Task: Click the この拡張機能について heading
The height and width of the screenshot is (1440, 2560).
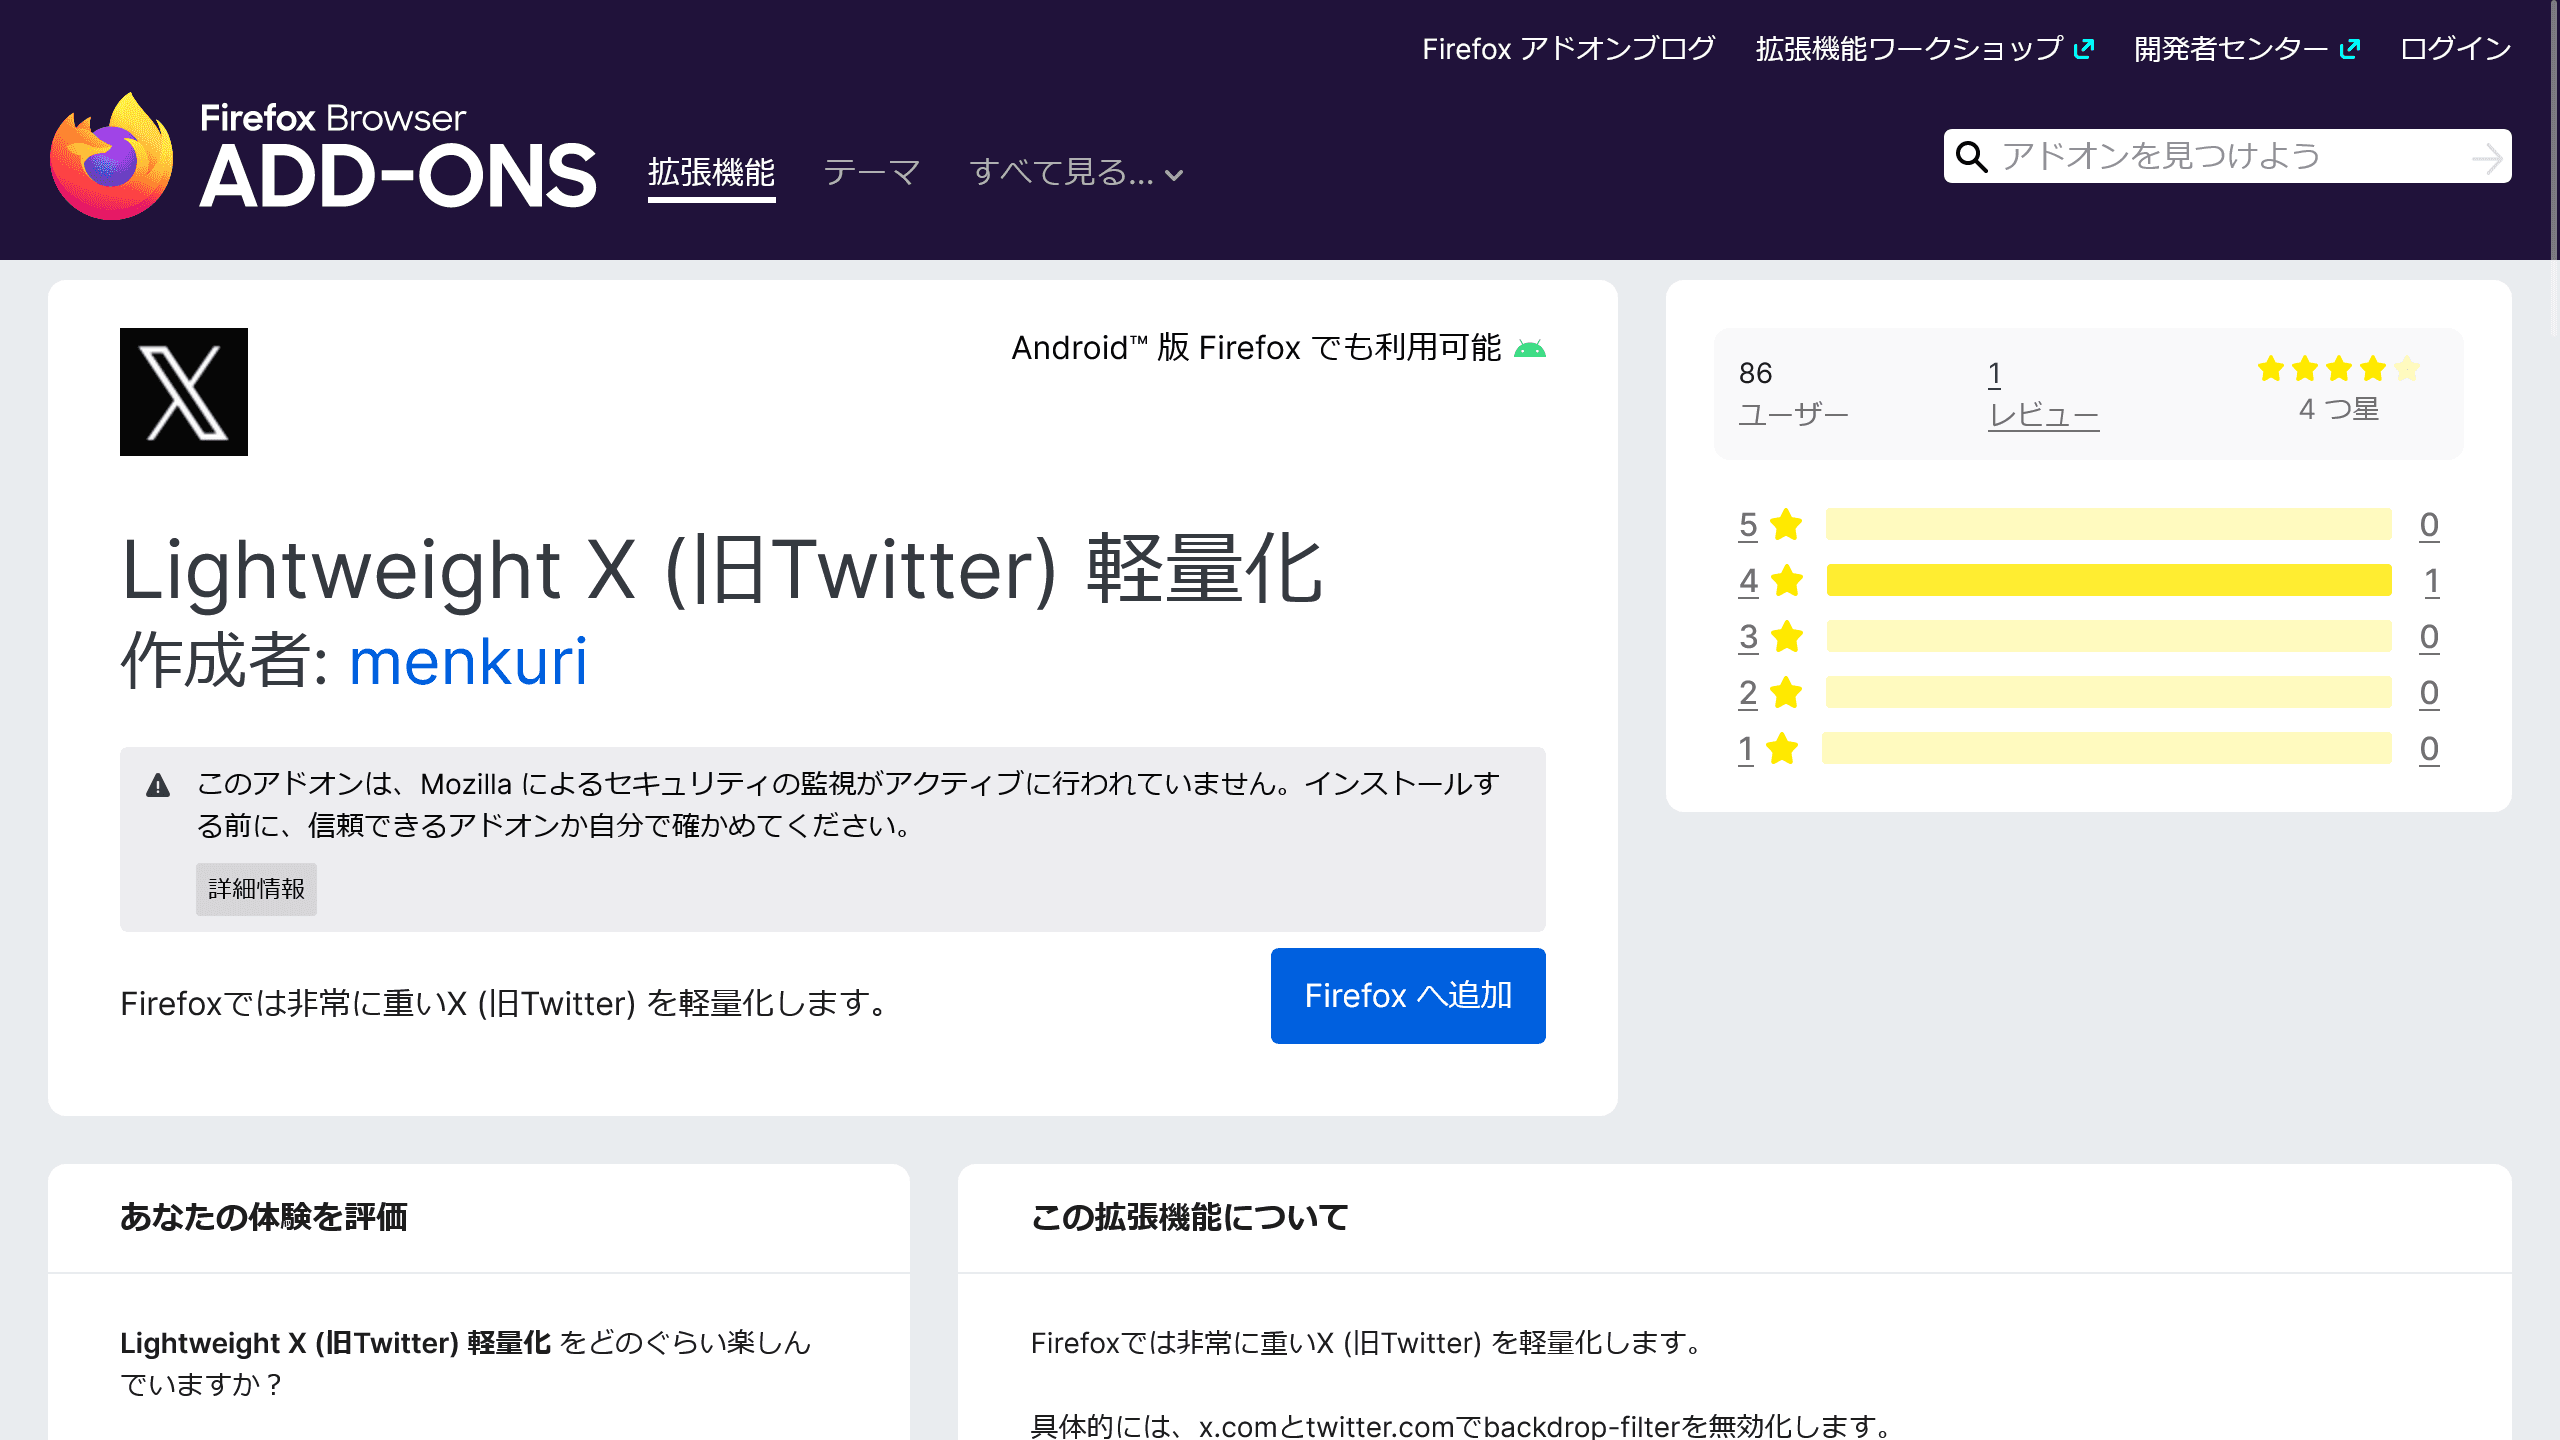Action: coord(1189,1217)
